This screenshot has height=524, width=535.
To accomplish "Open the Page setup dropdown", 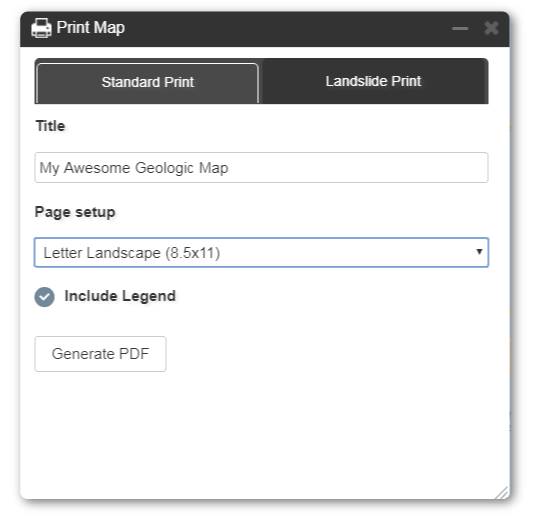I will 261,252.
